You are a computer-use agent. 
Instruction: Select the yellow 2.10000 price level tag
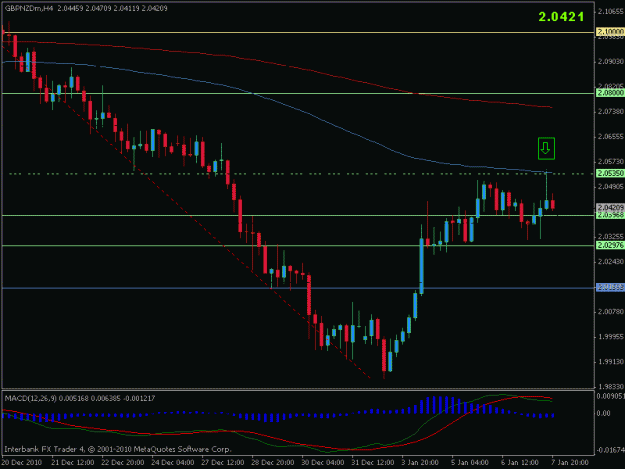[x=610, y=31]
